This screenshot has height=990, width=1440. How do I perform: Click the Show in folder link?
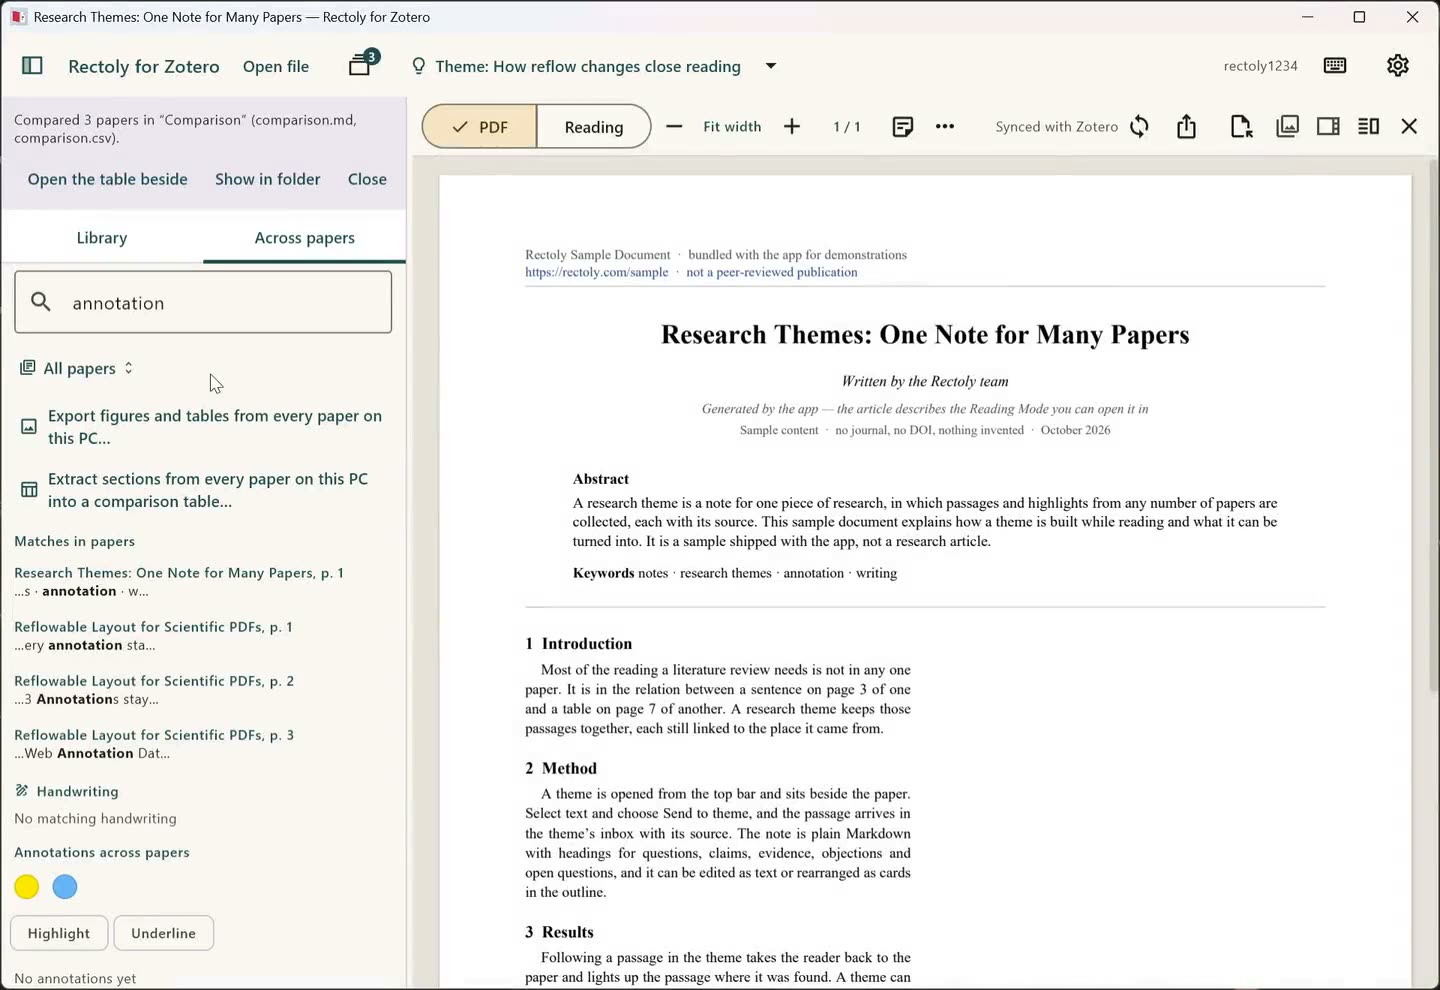(268, 179)
